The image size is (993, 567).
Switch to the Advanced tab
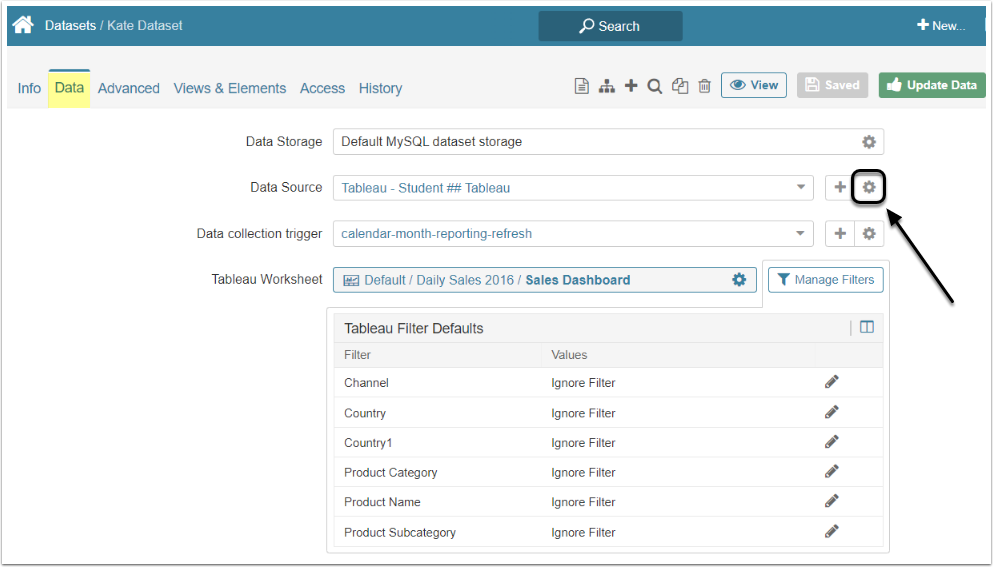coord(129,88)
